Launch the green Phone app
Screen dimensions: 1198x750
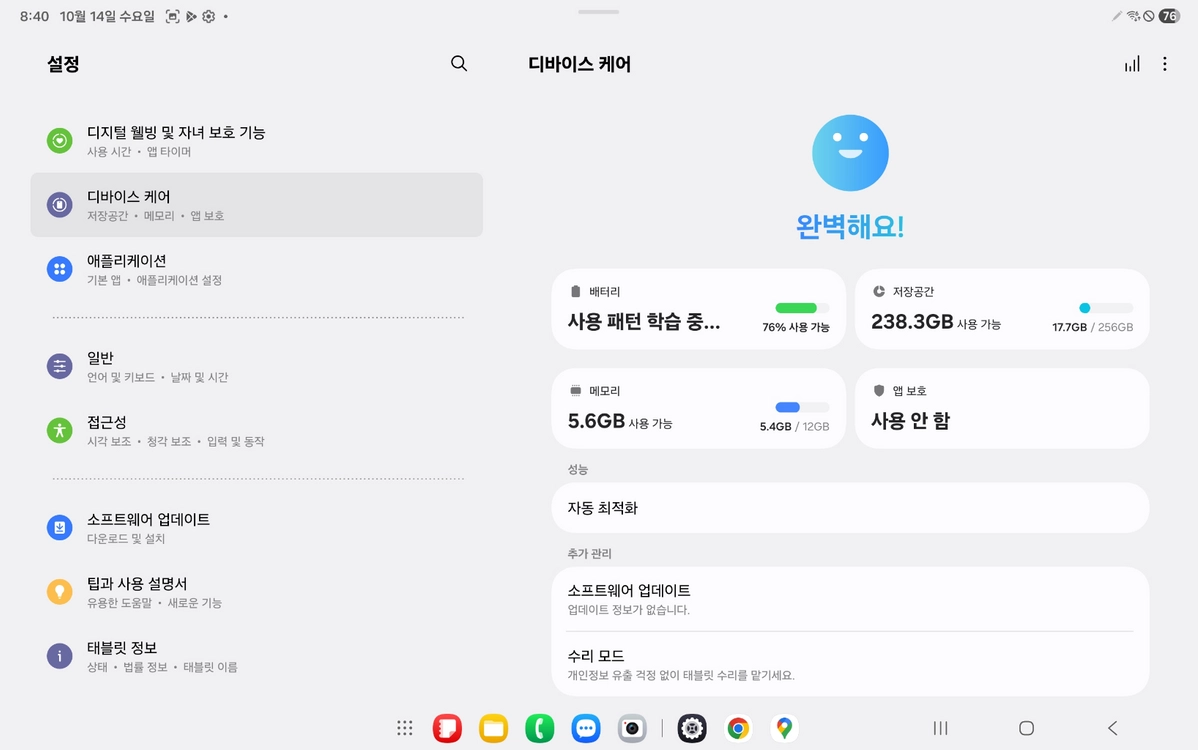point(539,728)
